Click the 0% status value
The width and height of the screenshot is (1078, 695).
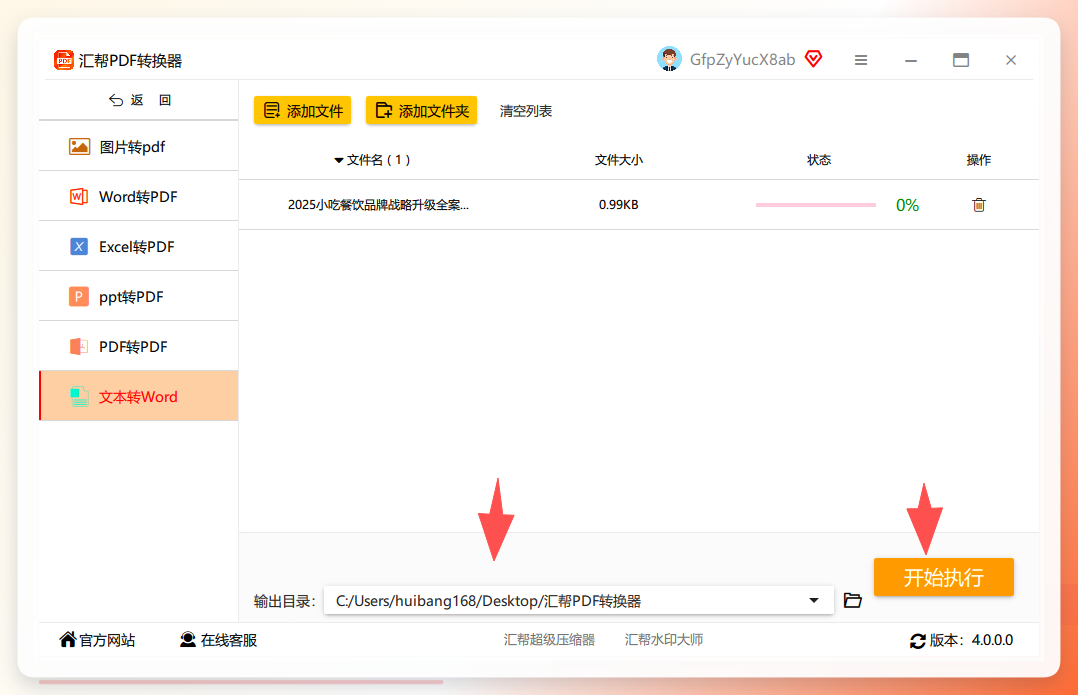click(908, 205)
